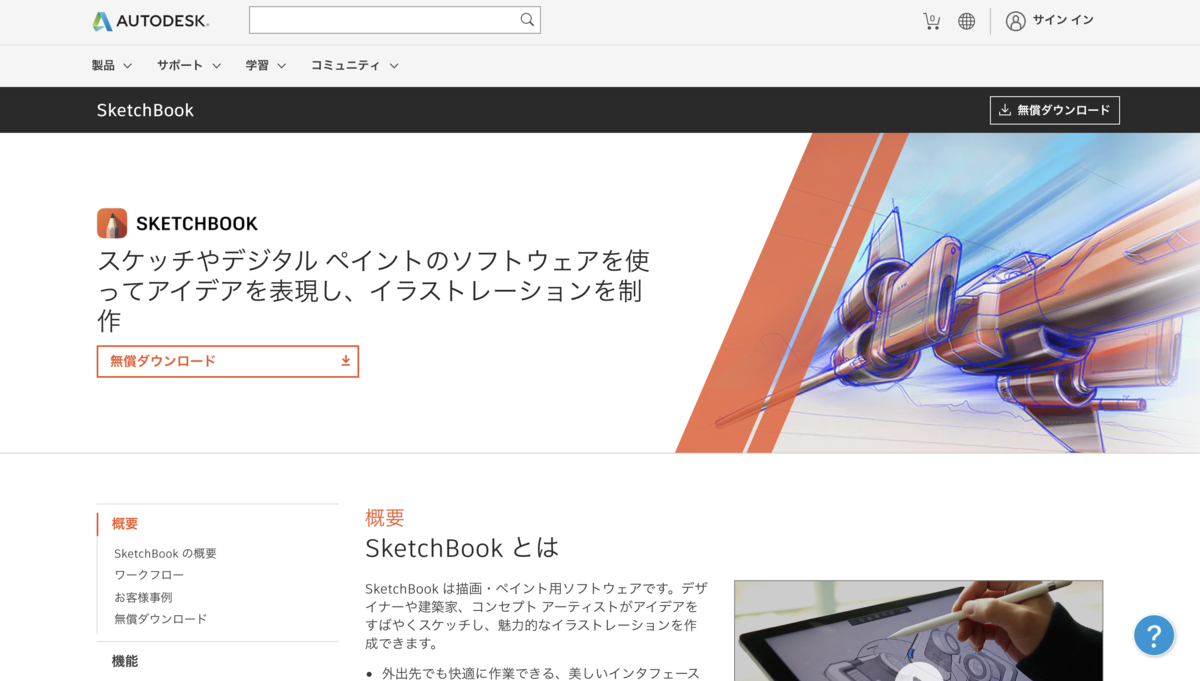Click the tablet sketching video thumbnail
Viewport: 1200px width, 681px height.
[x=918, y=631]
